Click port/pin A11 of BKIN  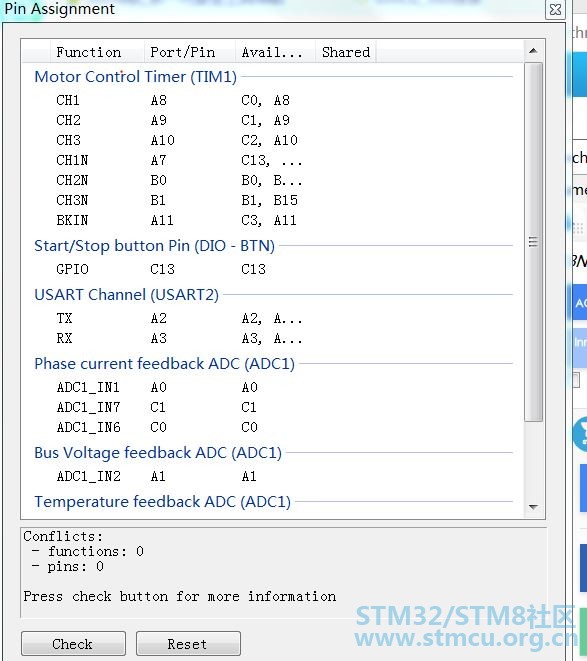[162, 220]
